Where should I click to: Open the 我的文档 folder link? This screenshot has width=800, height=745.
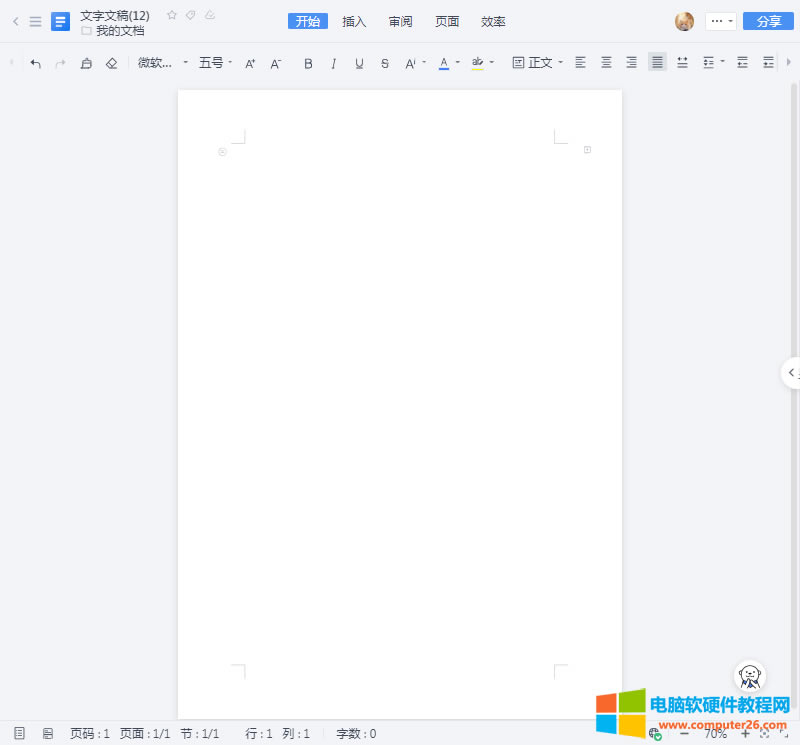pos(119,31)
